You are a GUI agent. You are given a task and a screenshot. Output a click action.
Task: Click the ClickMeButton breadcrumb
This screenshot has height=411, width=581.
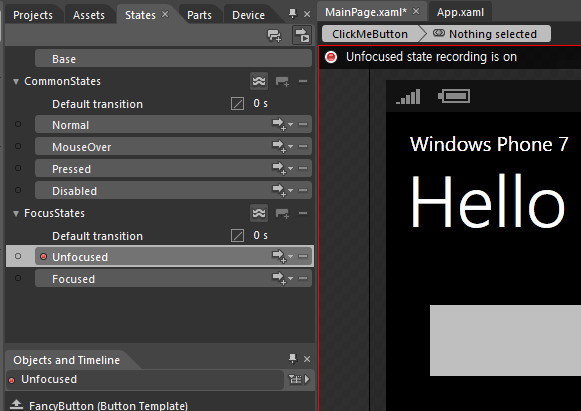[371, 34]
